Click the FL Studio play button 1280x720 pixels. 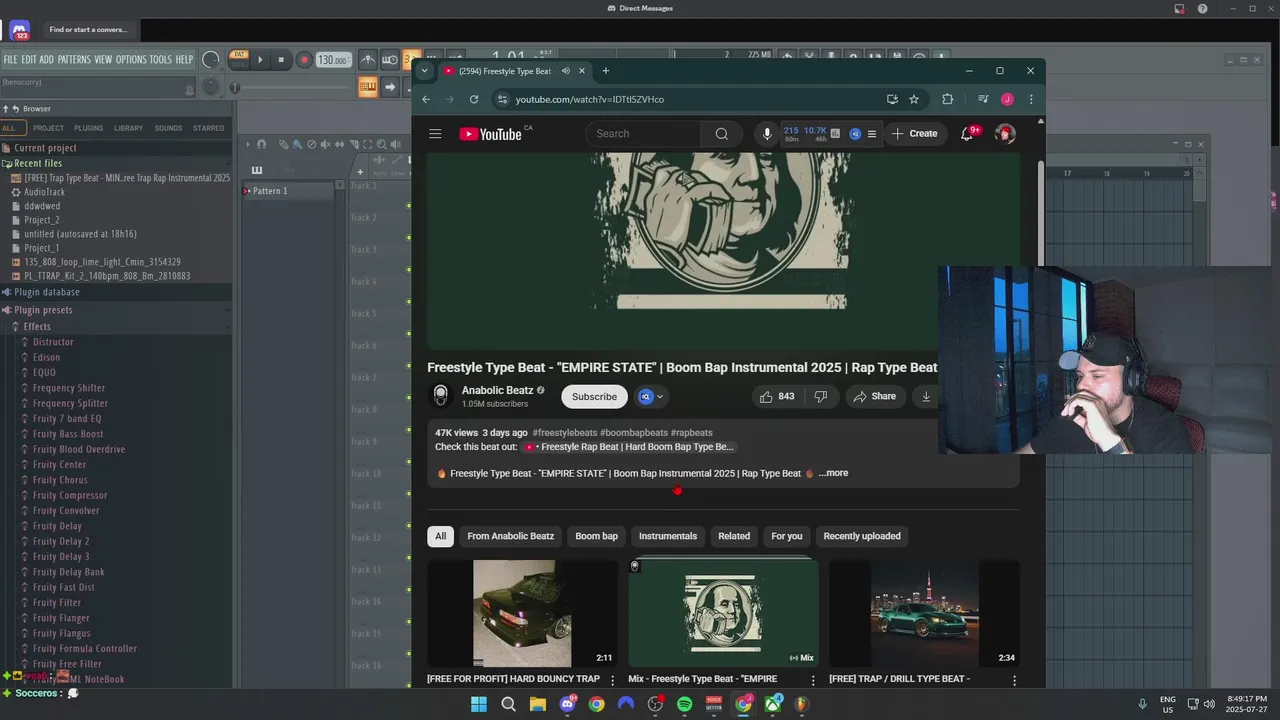point(260,60)
